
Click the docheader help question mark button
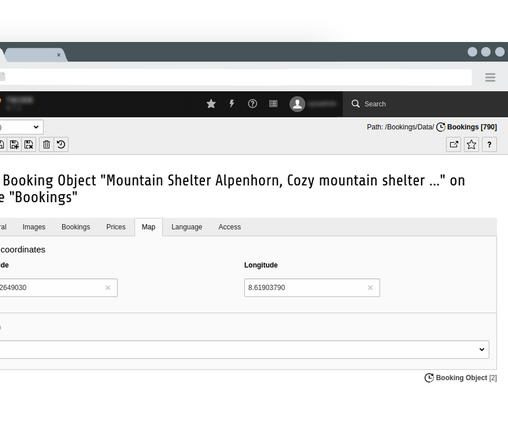coord(489,145)
